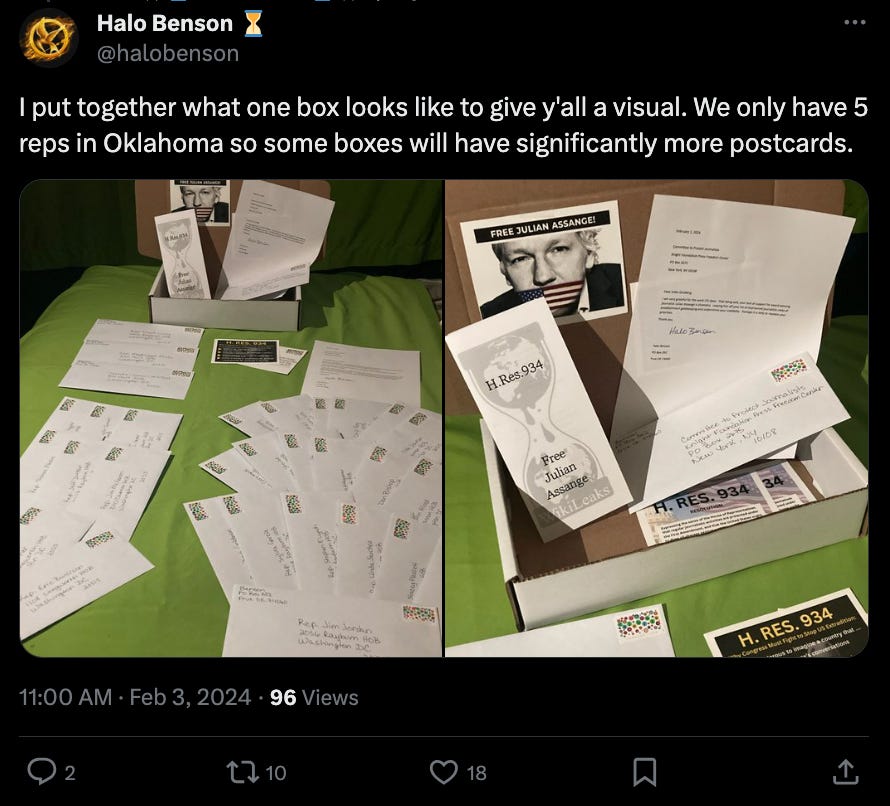Viewport: 890px width, 806px height.
Task: Click the Feb 3, 2024 date
Action: (x=190, y=697)
